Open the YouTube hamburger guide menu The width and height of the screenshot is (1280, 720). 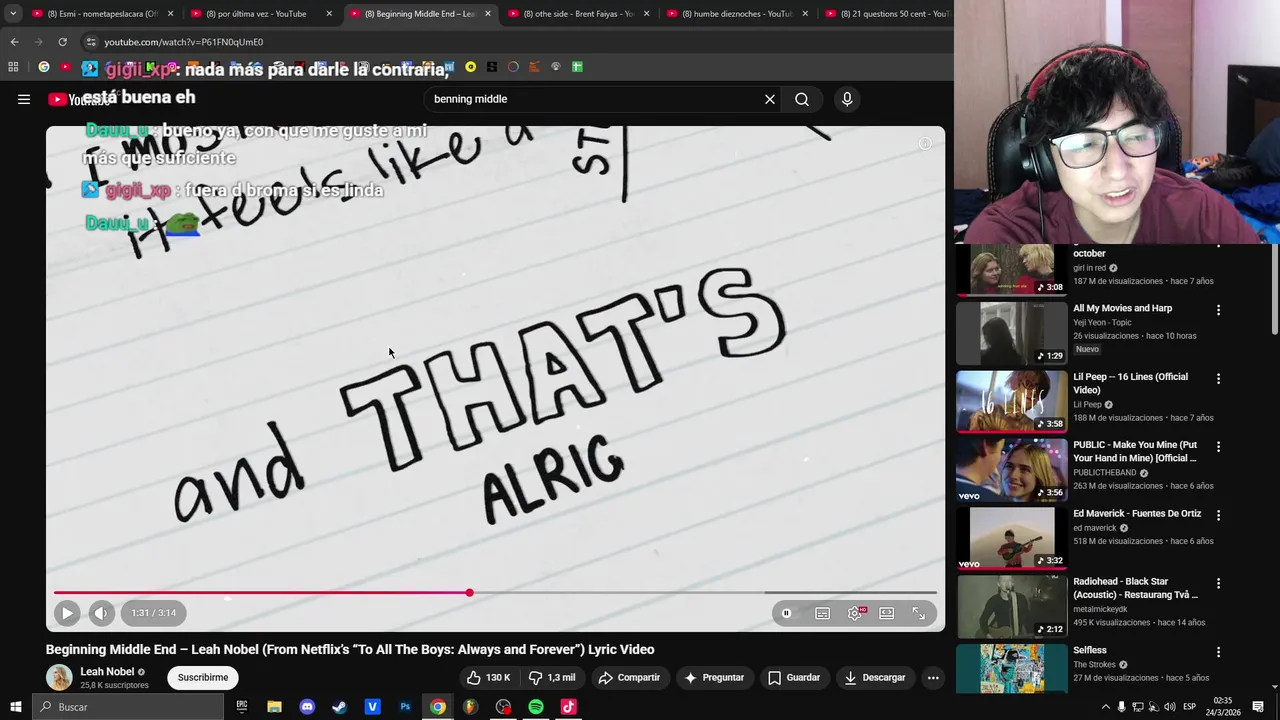[x=24, y=99]
